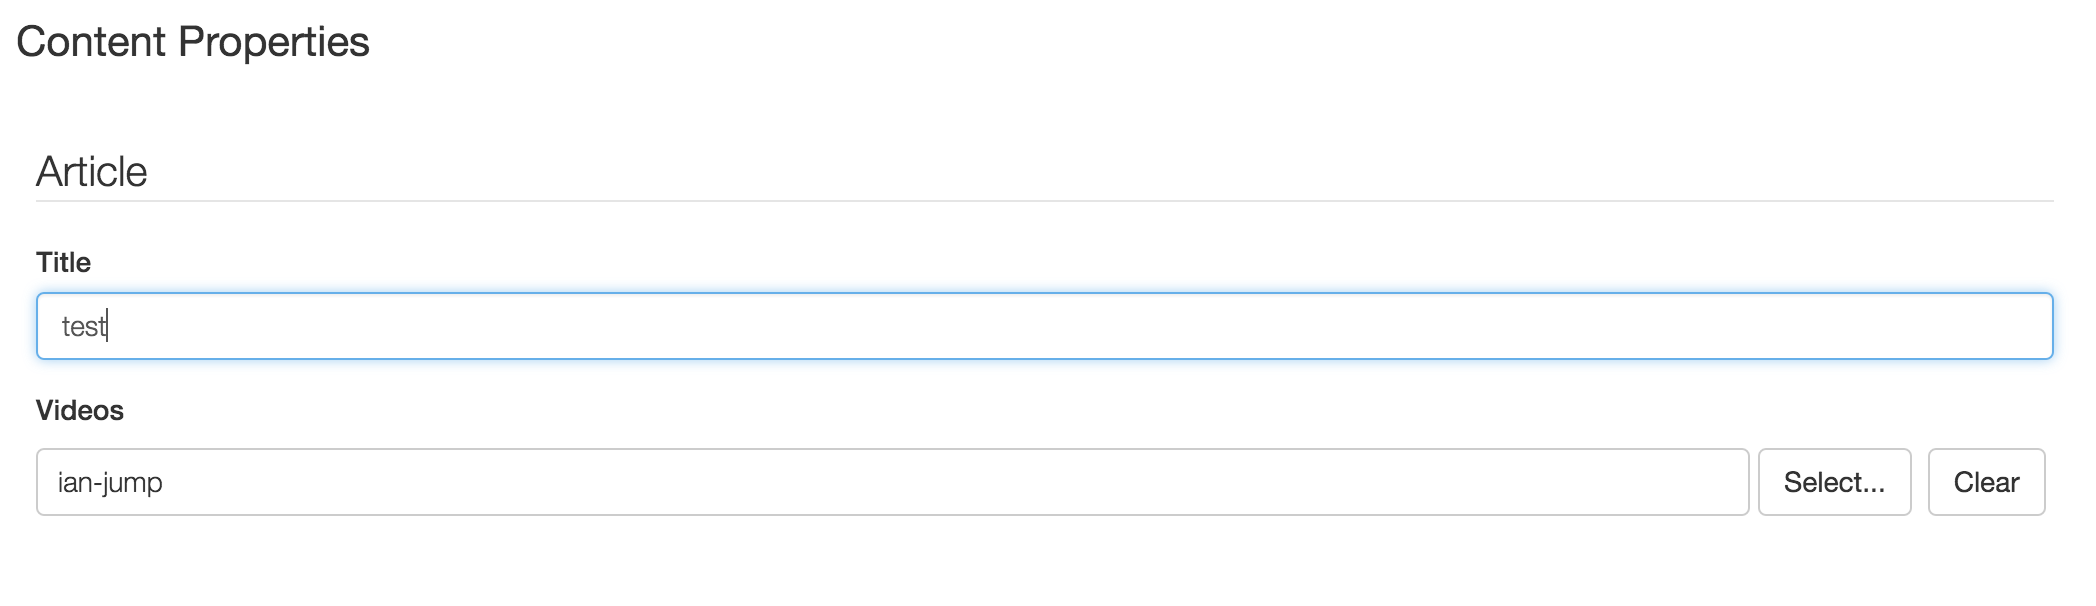Click the Content Properties heading

[193, 42]
